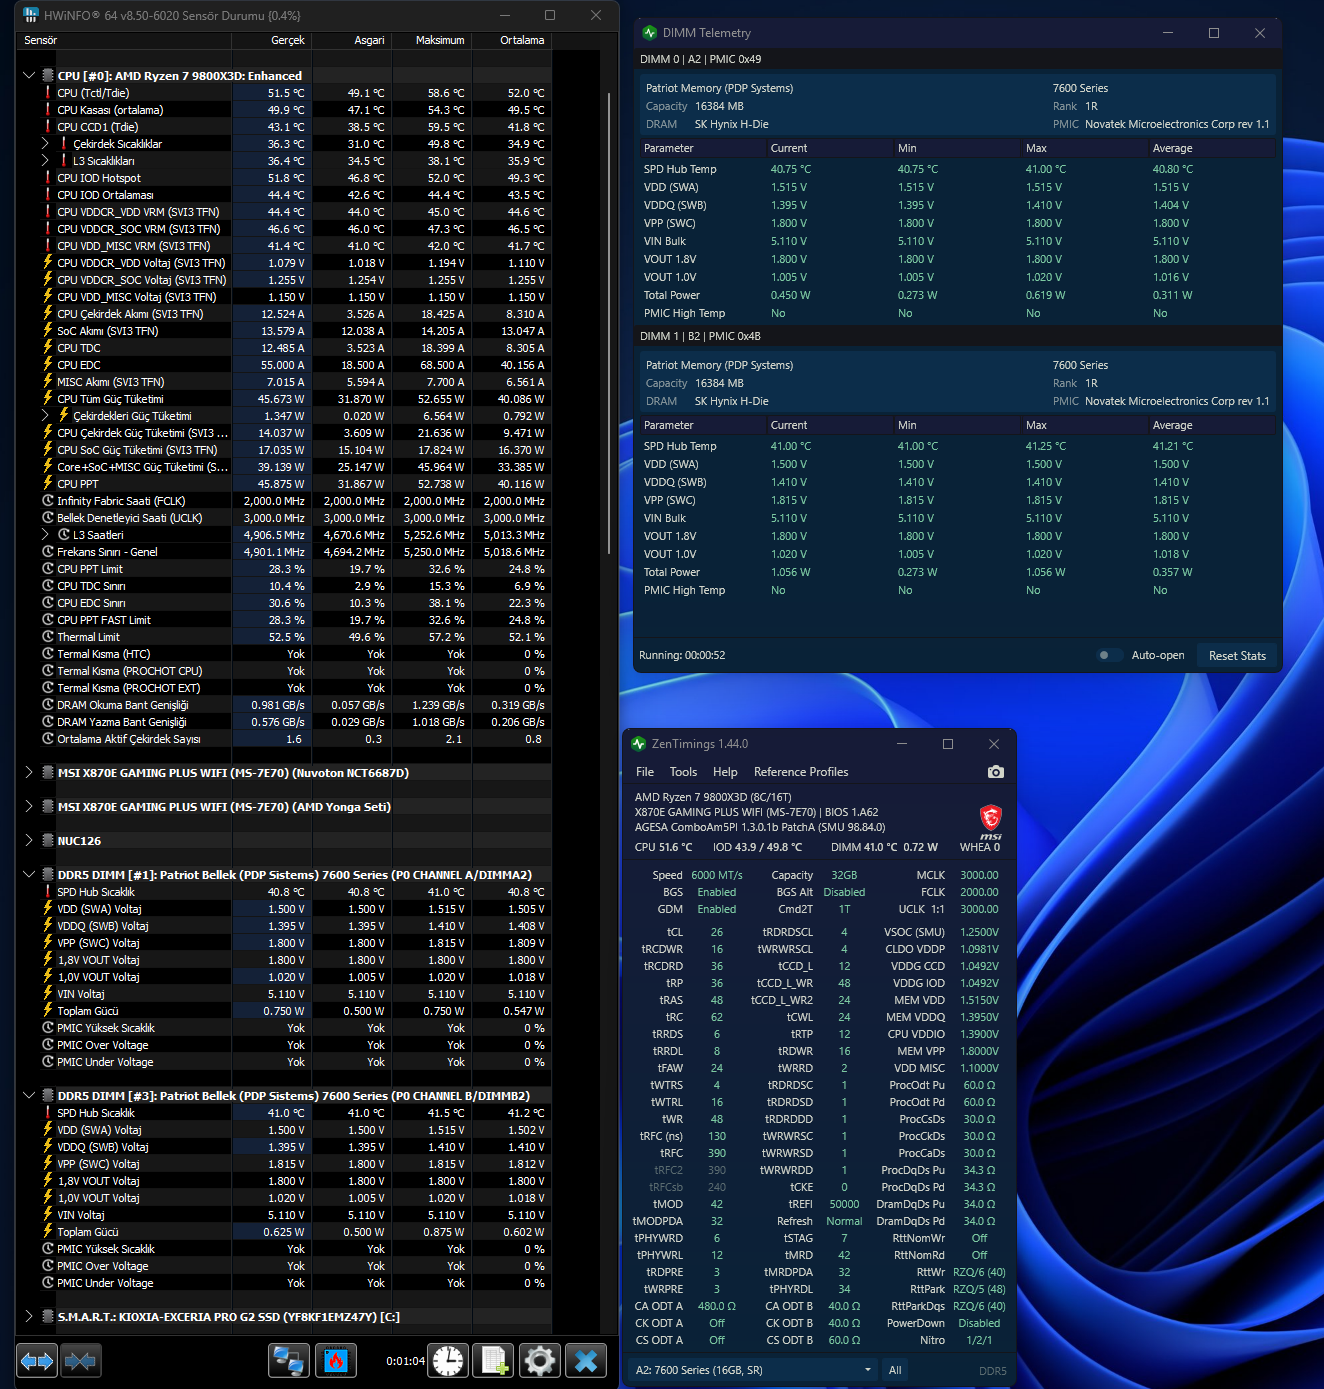
Task: Expand the L3 Sıcaklıkları sub-tree
Action: point(45,161)
